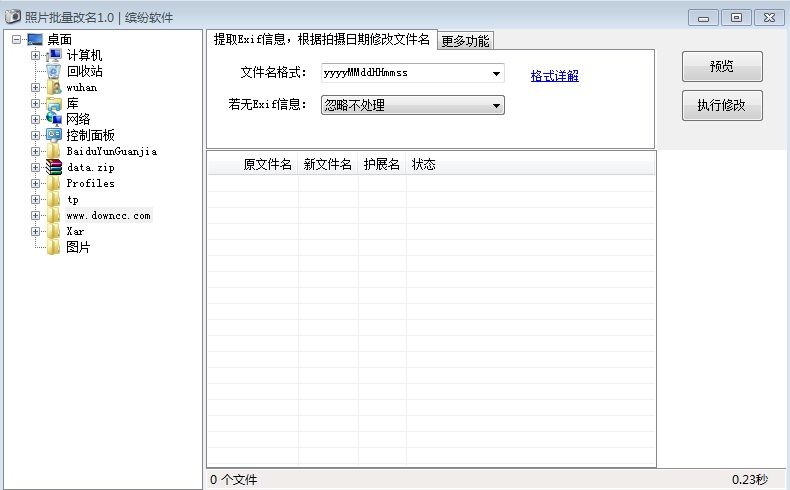The width and height of the screenshot is (790, 490).
Task: Select the 提取Exif信息 tab
Action: point(321,39)
